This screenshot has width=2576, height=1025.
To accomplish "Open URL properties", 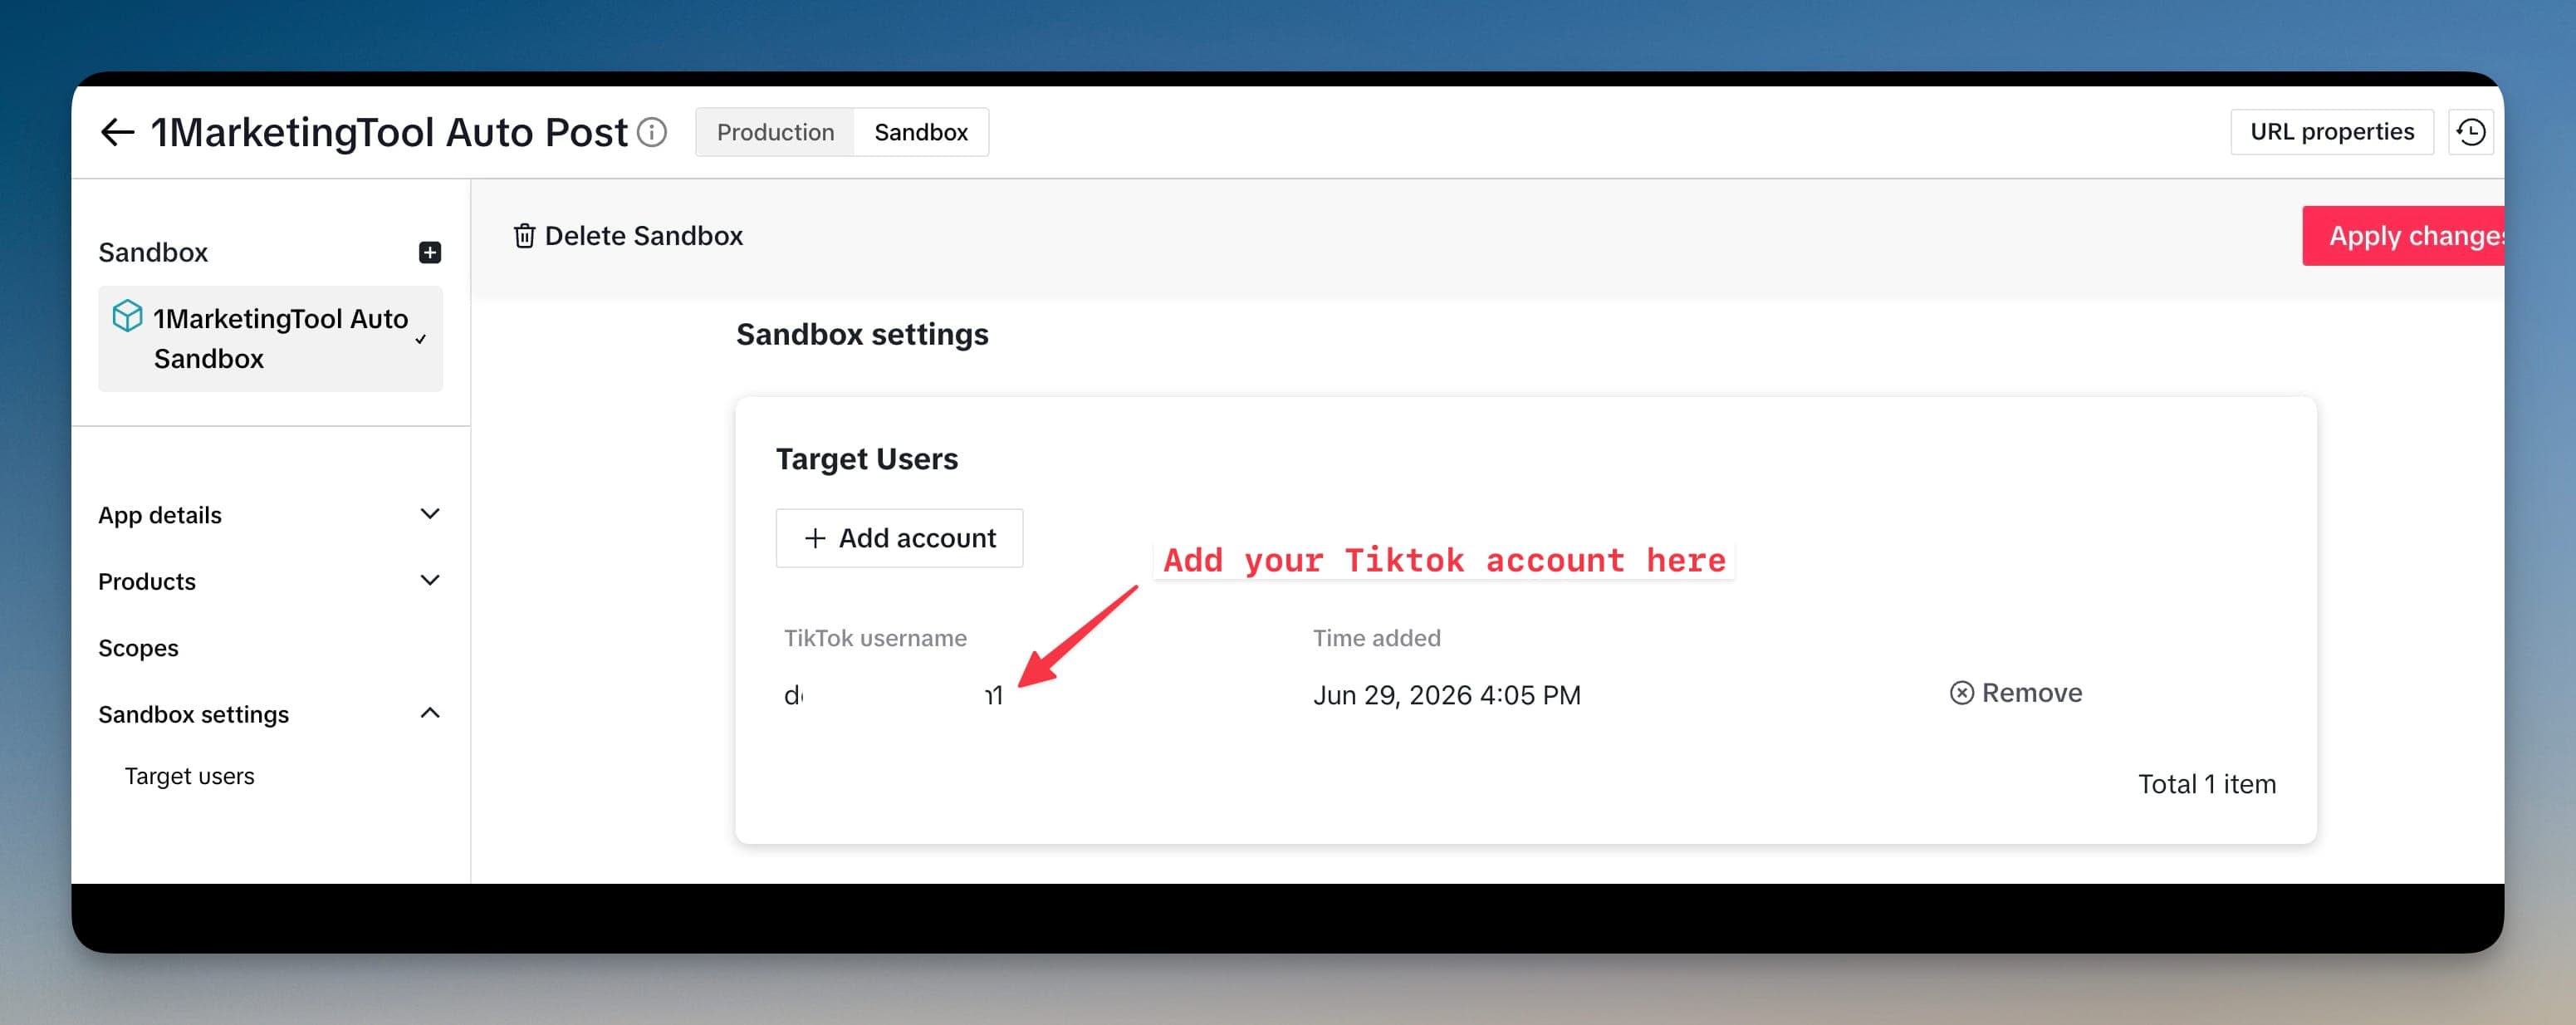I will coord(2332,132).
